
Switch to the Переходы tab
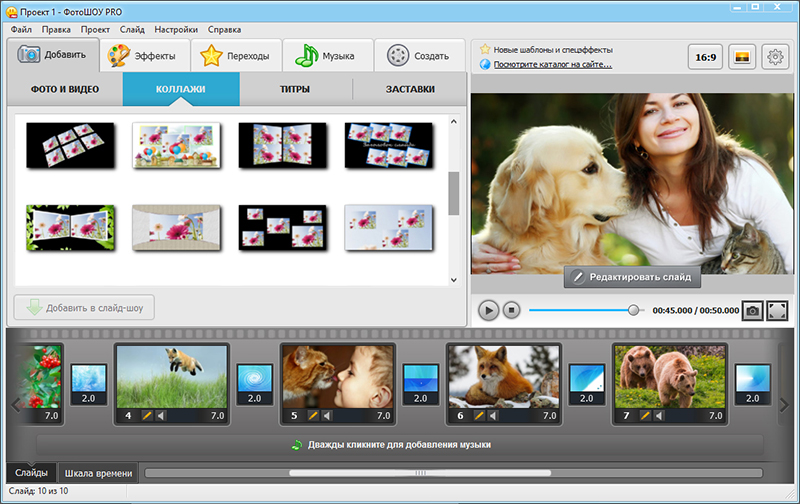pos(236,56)
